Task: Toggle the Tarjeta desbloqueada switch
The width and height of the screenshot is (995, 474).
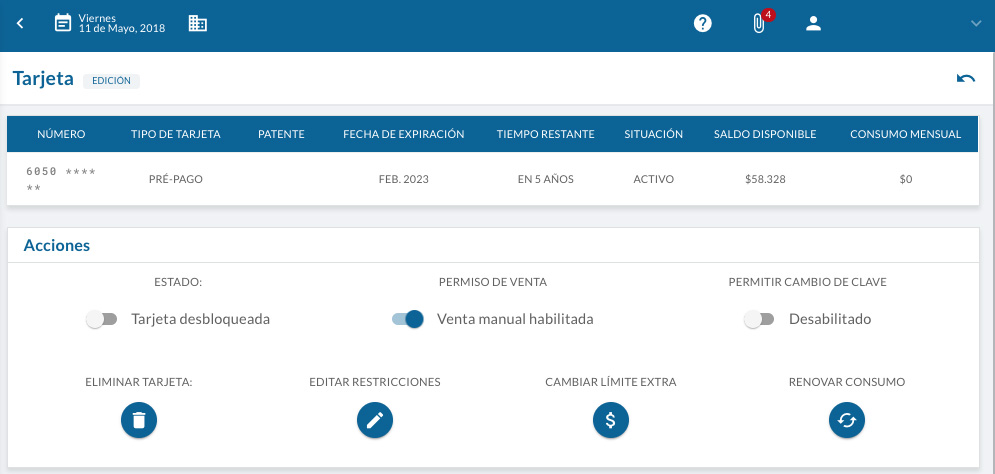Action: [102, 319]
